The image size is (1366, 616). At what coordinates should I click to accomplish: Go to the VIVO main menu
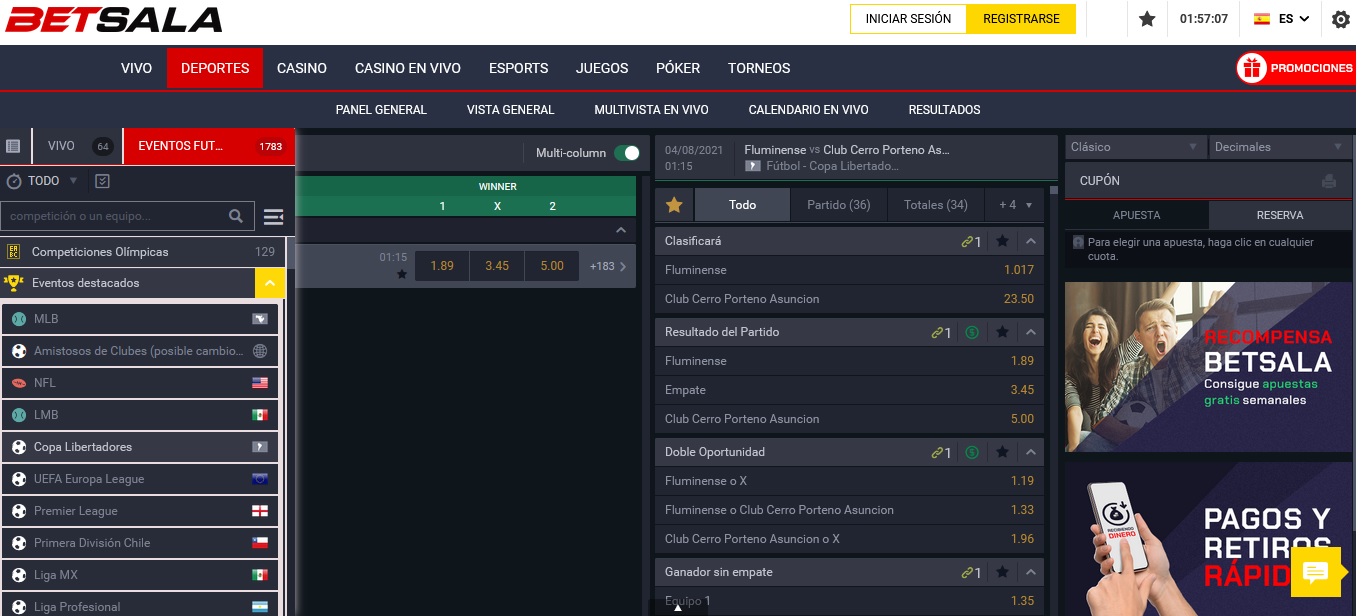coord(136,68)
